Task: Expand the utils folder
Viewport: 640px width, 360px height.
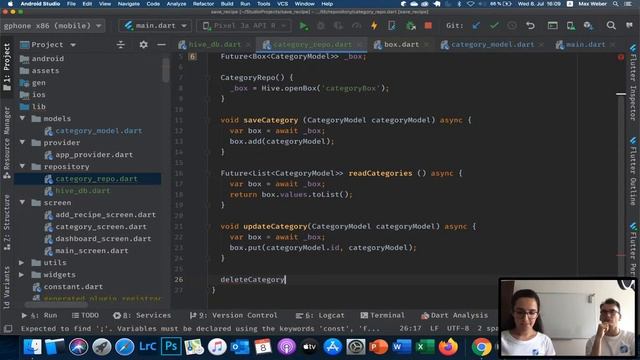Action: pos(22,262)
